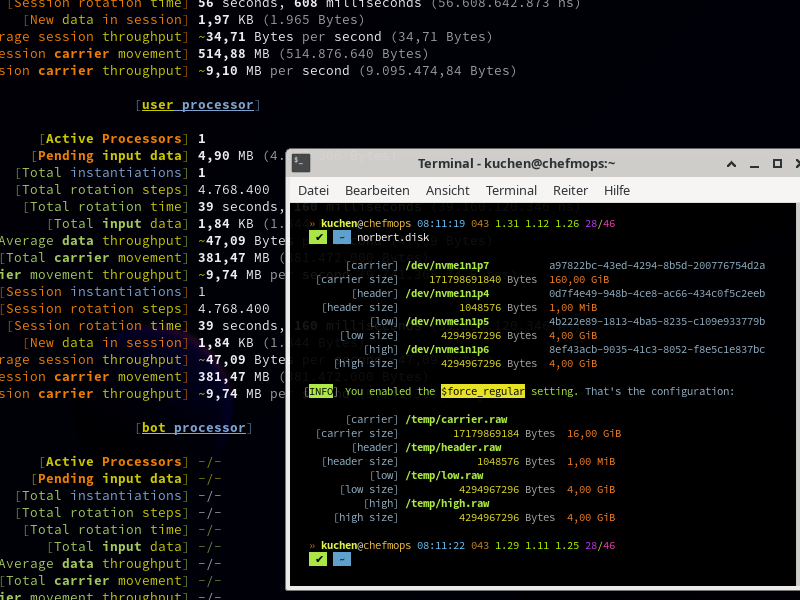800x600 pixels.
Task: Click the /temp/carrier.raw path
Action: pyautogui.click(x=453, y=419)
